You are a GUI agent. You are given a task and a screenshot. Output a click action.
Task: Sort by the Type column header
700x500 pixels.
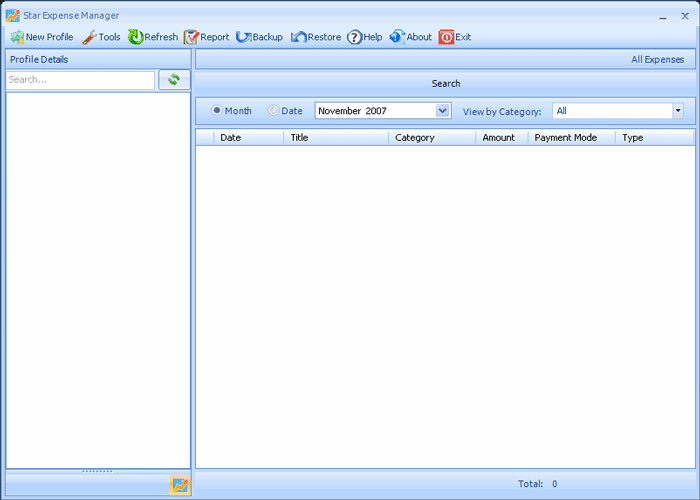[655, 138]
